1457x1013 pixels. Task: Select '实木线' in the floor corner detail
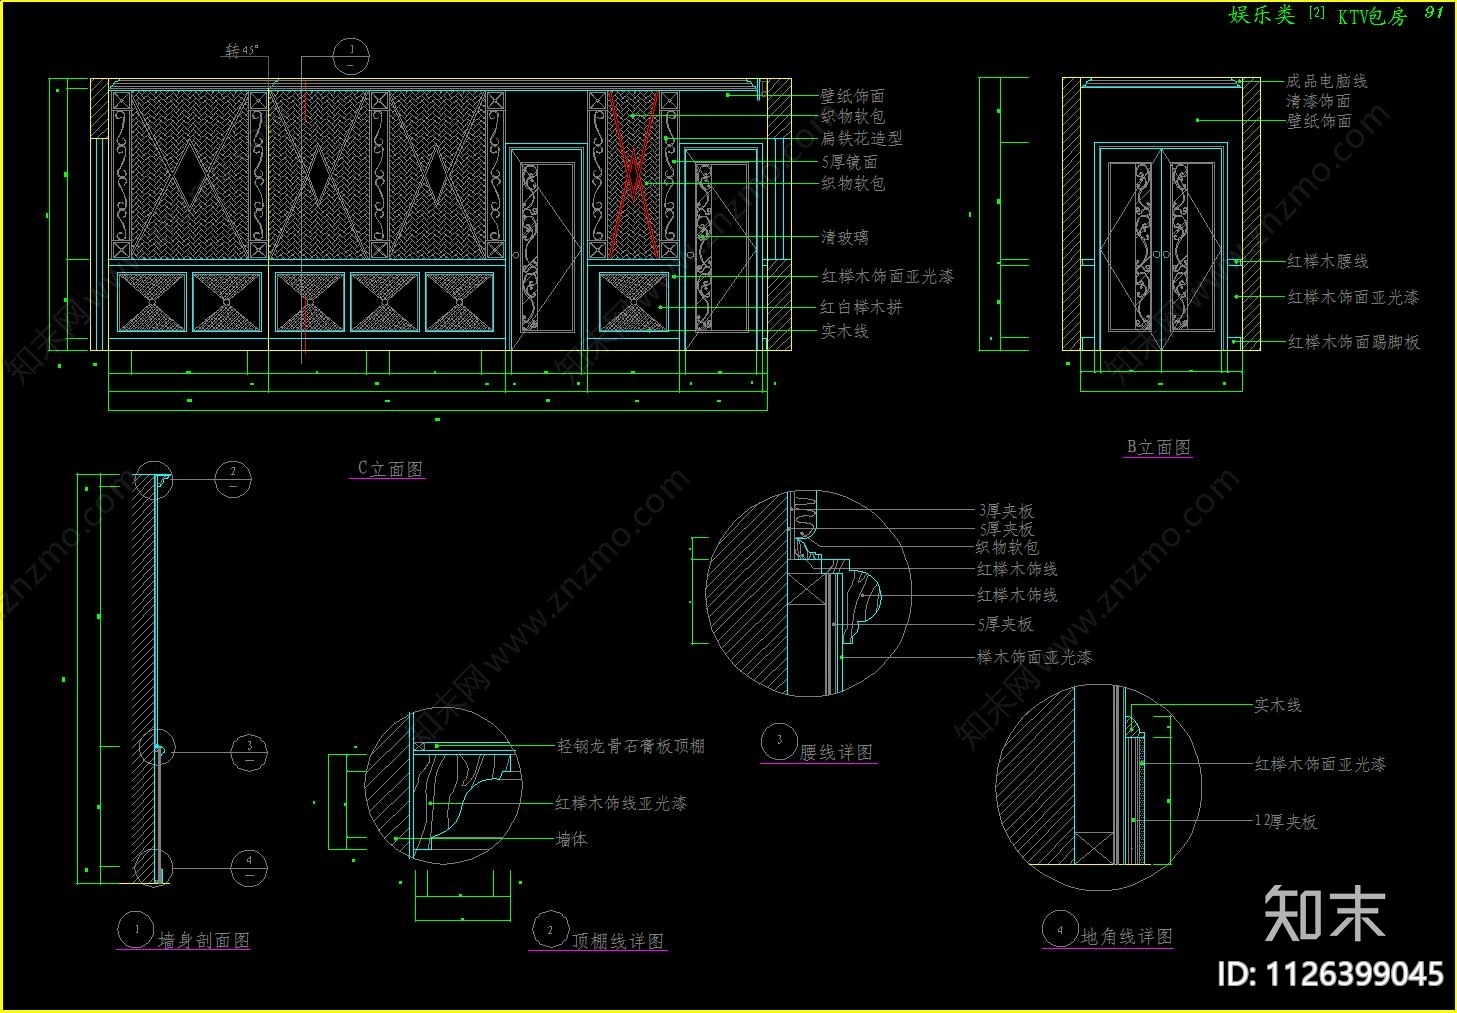(x=1278, y=705)
